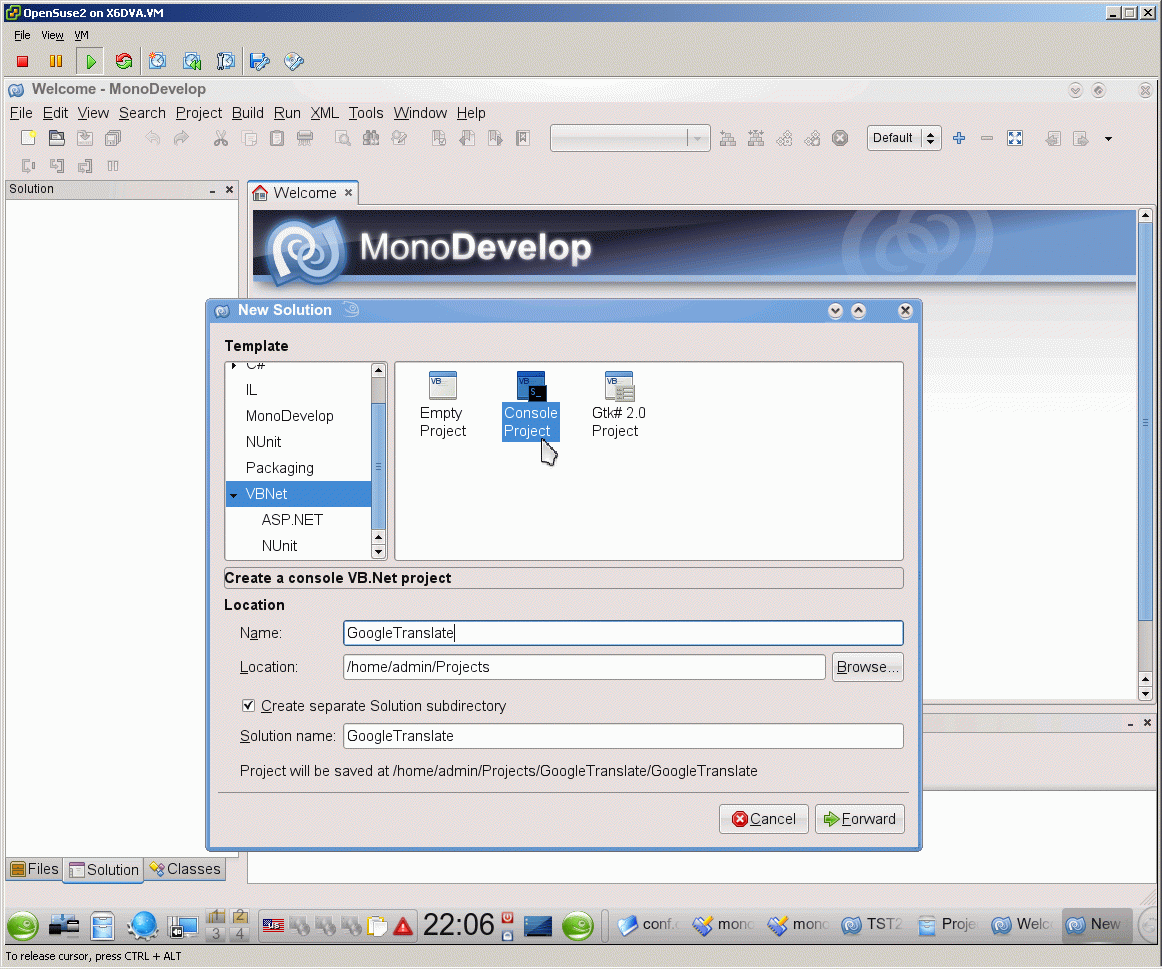1162x969 pixels.
Task: Click the Copy icon in toolbar
Action: click(250, 138)
